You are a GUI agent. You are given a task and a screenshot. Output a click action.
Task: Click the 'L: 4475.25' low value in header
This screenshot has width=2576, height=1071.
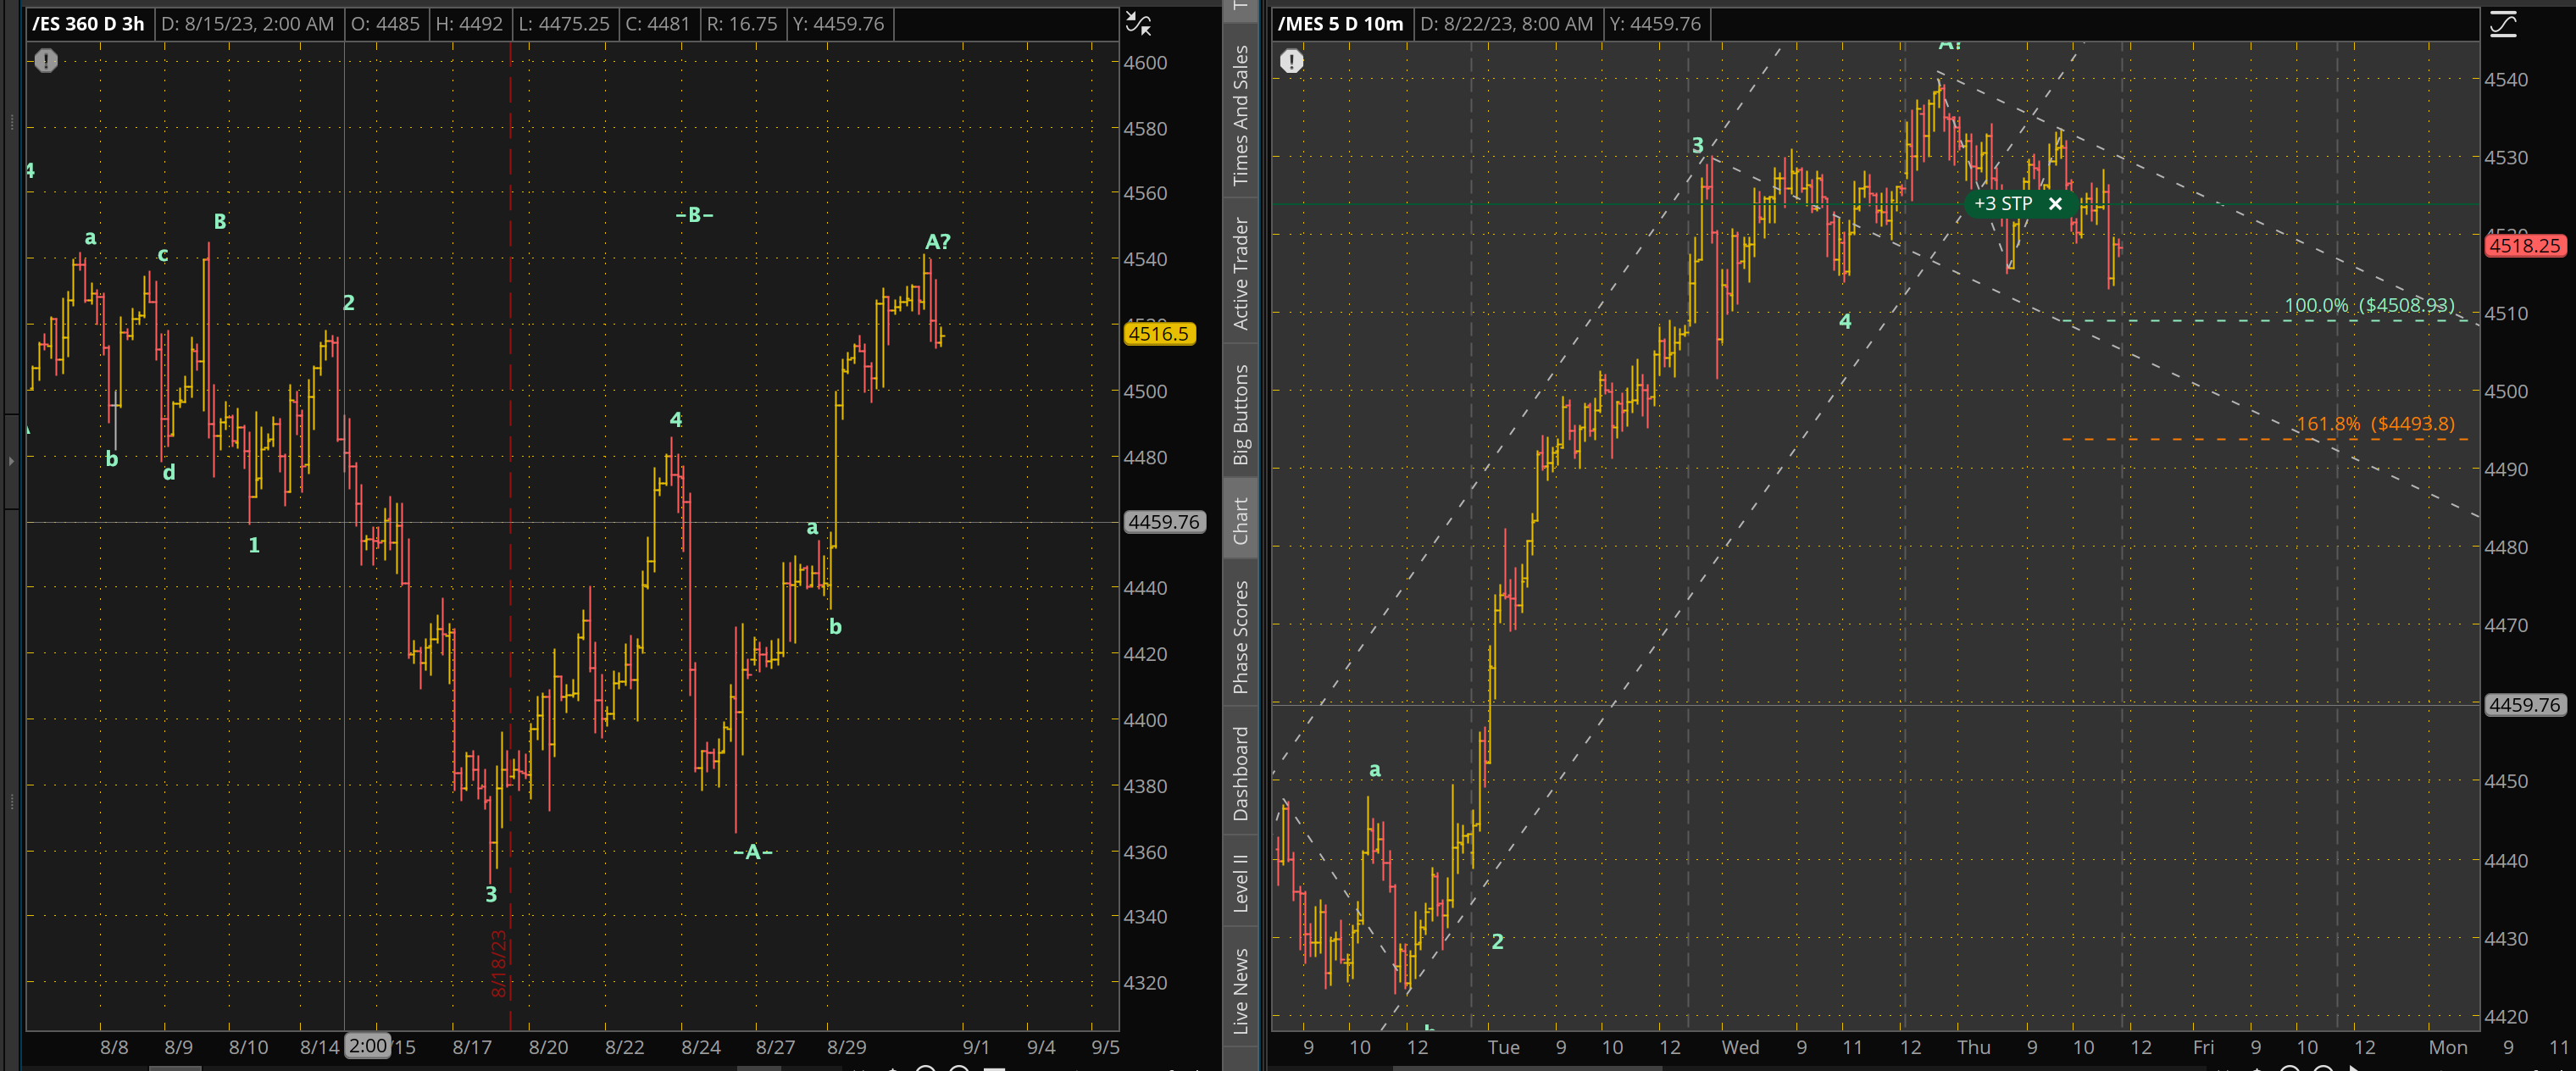point(564,24)
